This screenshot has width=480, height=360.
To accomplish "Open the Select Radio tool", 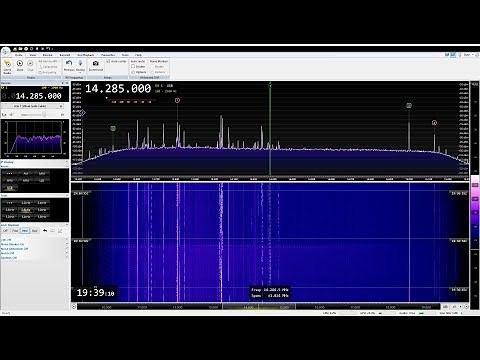I will (7, 67).
